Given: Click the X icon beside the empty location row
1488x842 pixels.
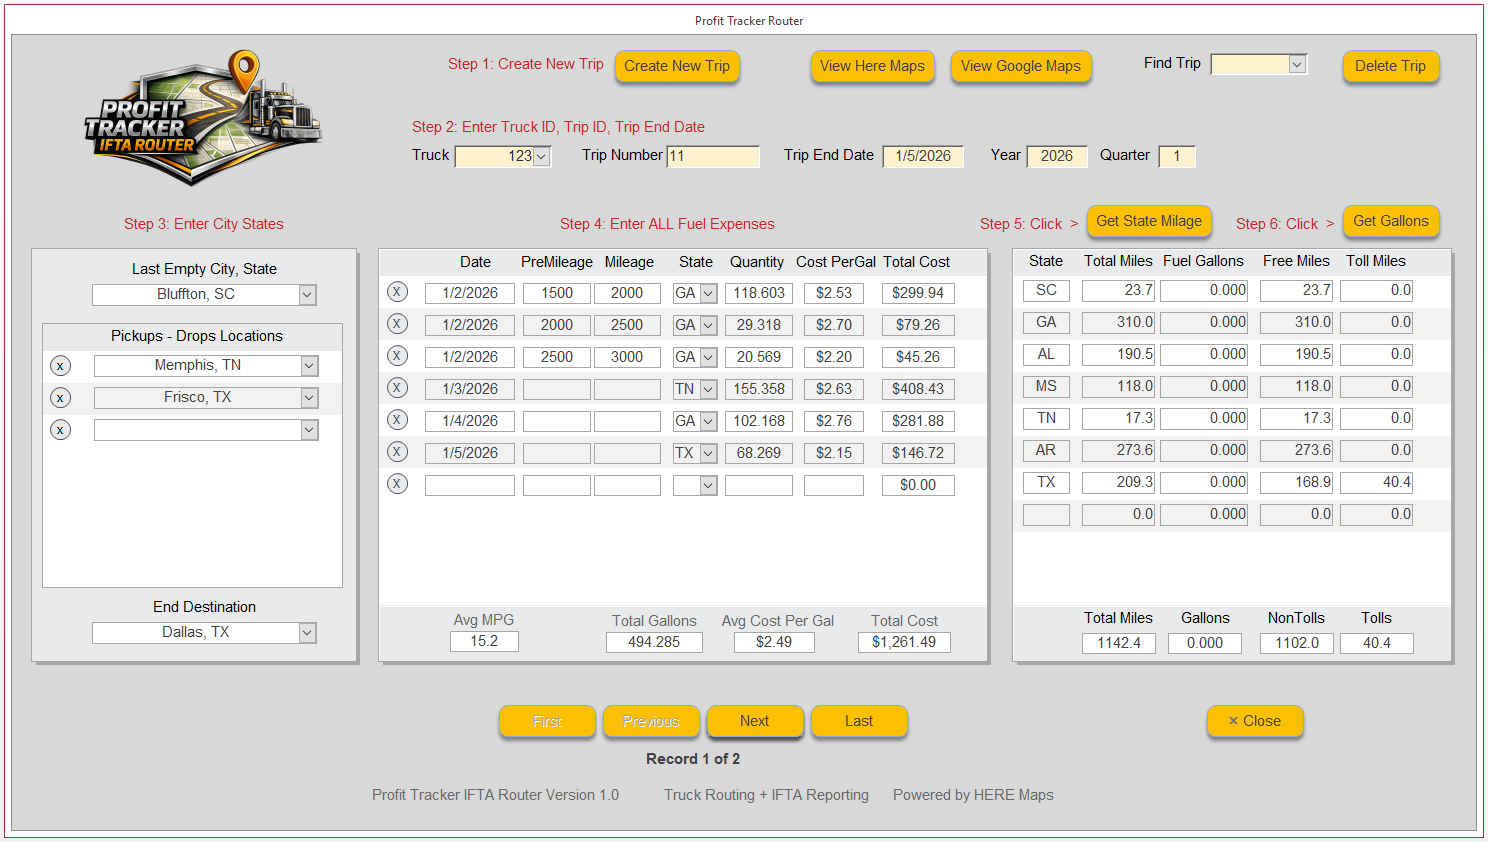Looking at the screenshot, I should (61, 430).
